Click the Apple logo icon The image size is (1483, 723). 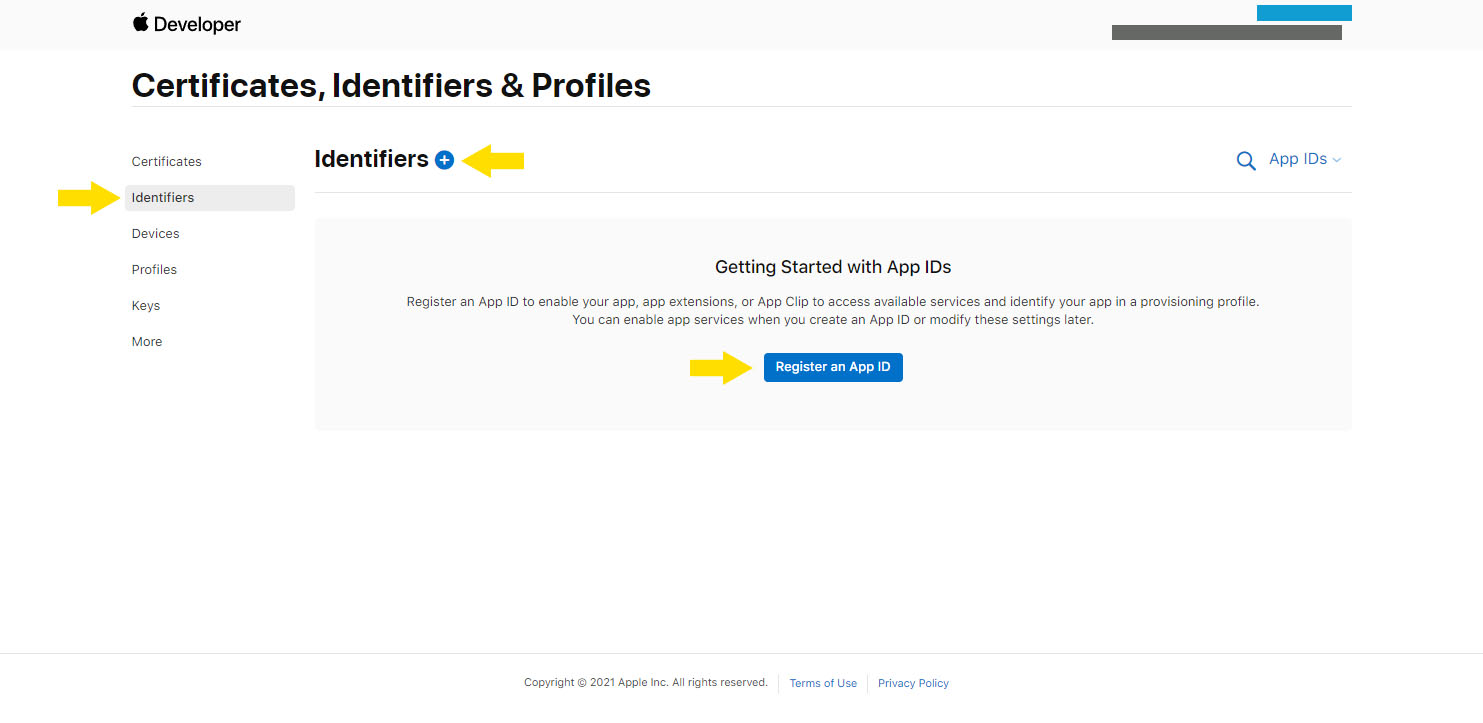pos(140,23)
